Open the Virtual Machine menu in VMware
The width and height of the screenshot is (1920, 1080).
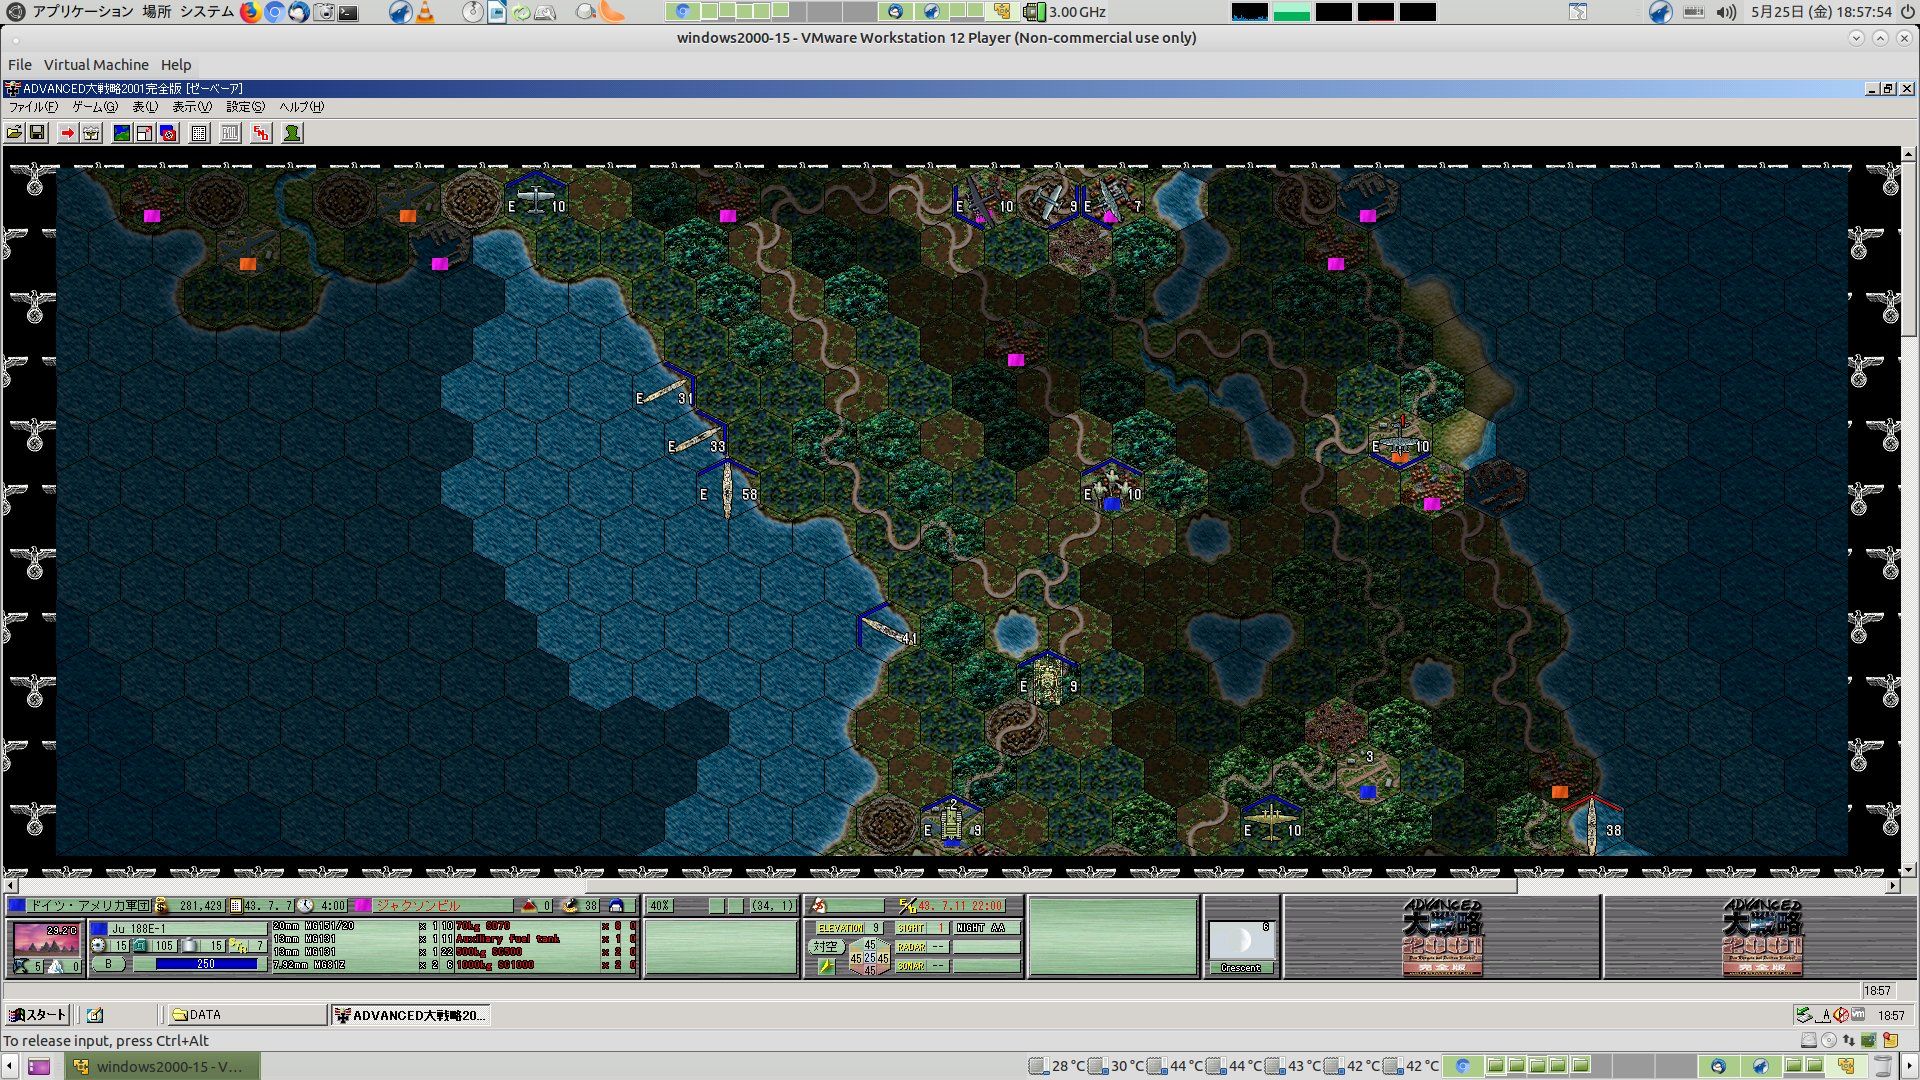[96, 65]
